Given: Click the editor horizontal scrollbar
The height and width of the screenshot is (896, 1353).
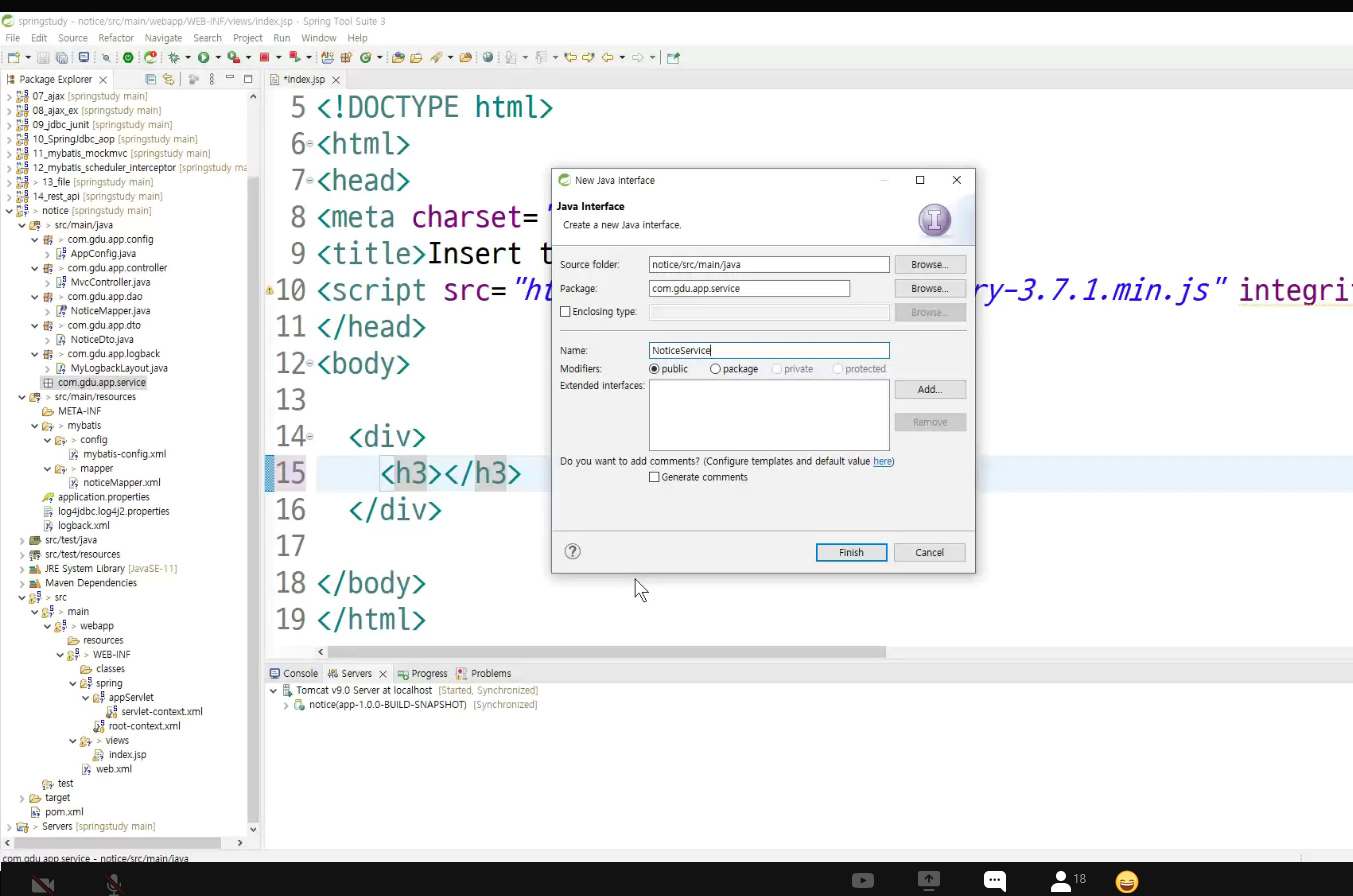Looking at the screenshot, I should click(x=608, y=651).
